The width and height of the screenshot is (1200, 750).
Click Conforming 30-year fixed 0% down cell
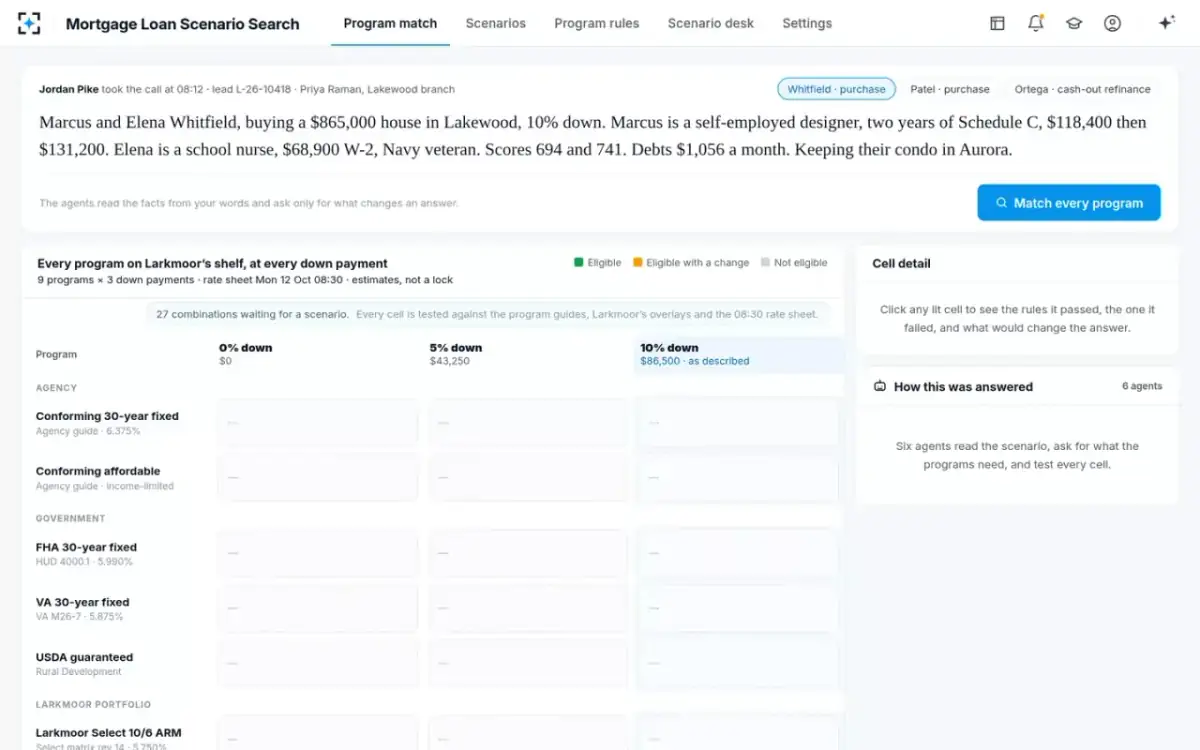pyautogui.click(x=318, y=423)
